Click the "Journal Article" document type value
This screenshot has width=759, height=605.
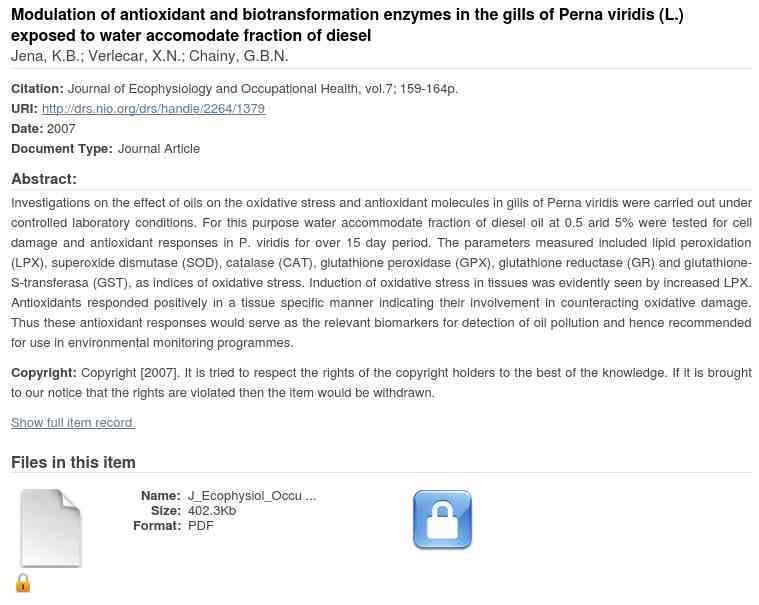(x=159, y=149)
